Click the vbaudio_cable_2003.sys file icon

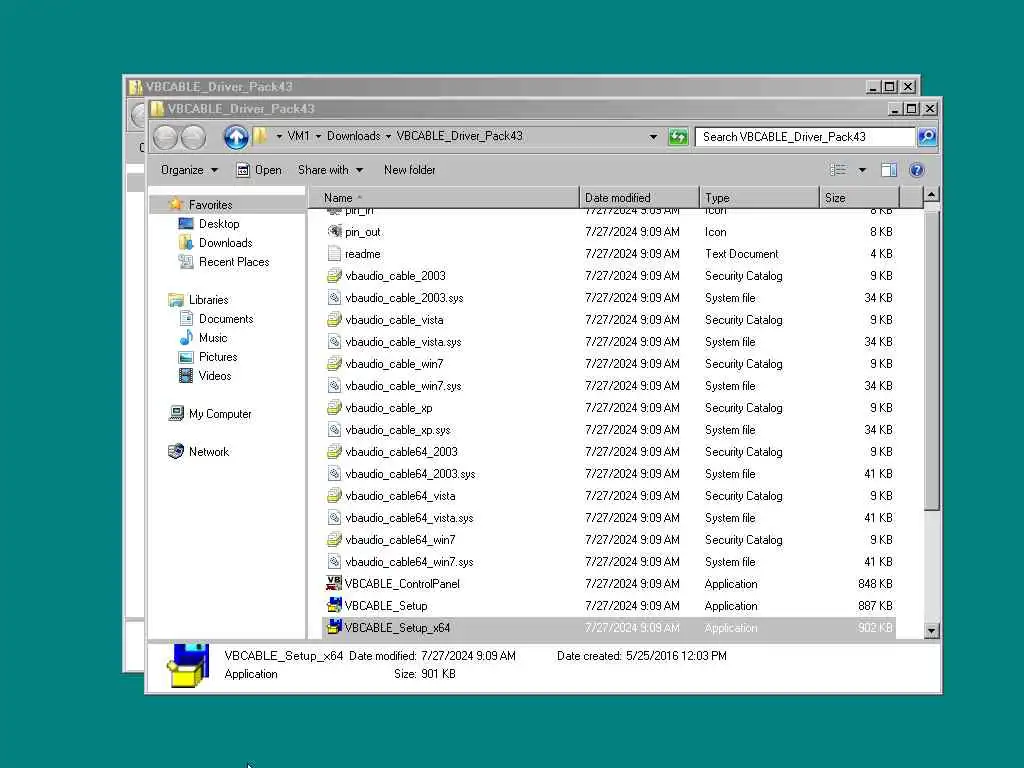334,298
